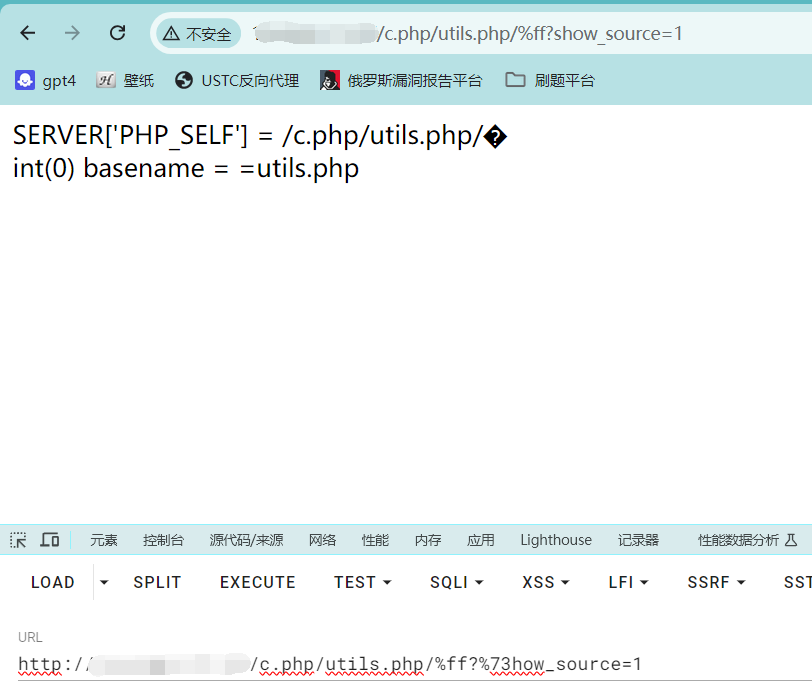812x683 pixels.
Task: Open the LFI dropdown menu
Action: (x=628, y=582)
